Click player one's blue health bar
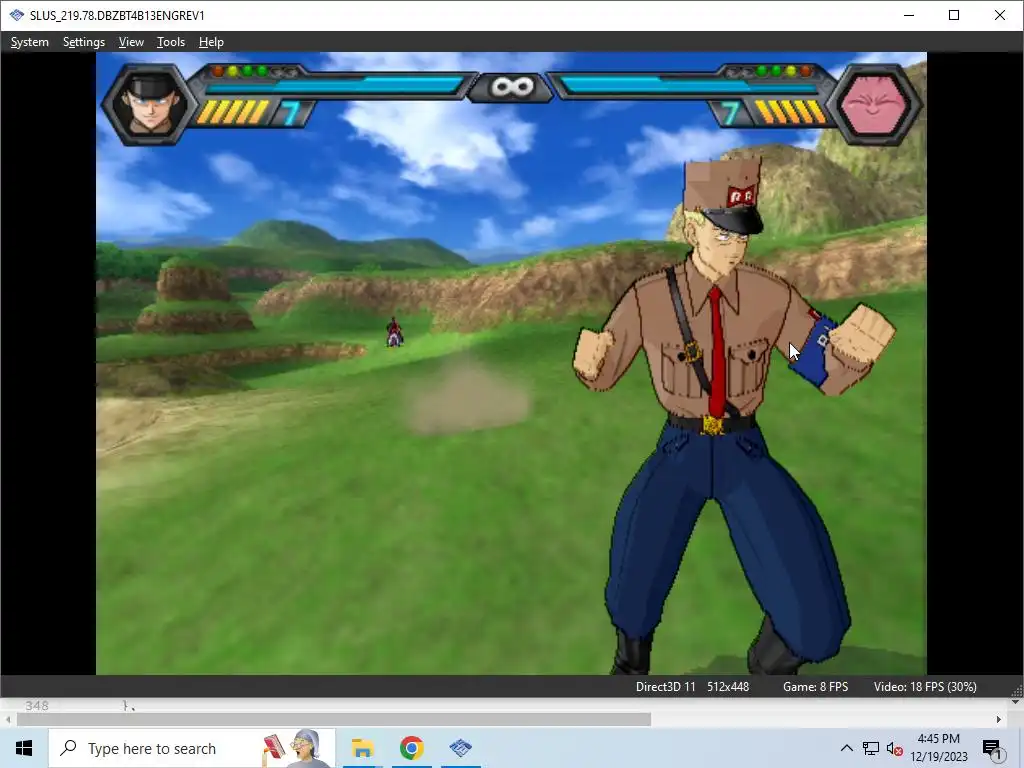This screenshot has height=768, width=1024. click(x=334, y=86)
